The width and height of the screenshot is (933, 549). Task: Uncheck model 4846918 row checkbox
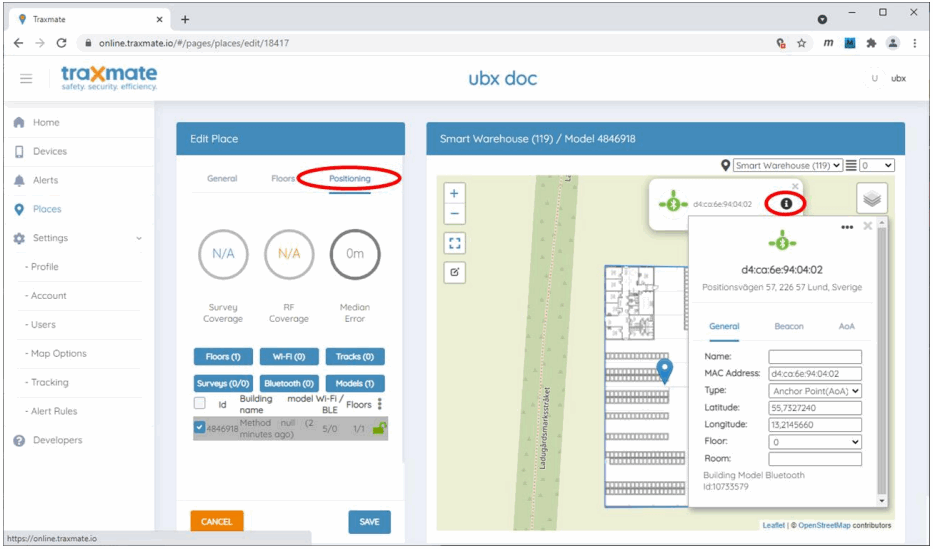tap(200, 427)
